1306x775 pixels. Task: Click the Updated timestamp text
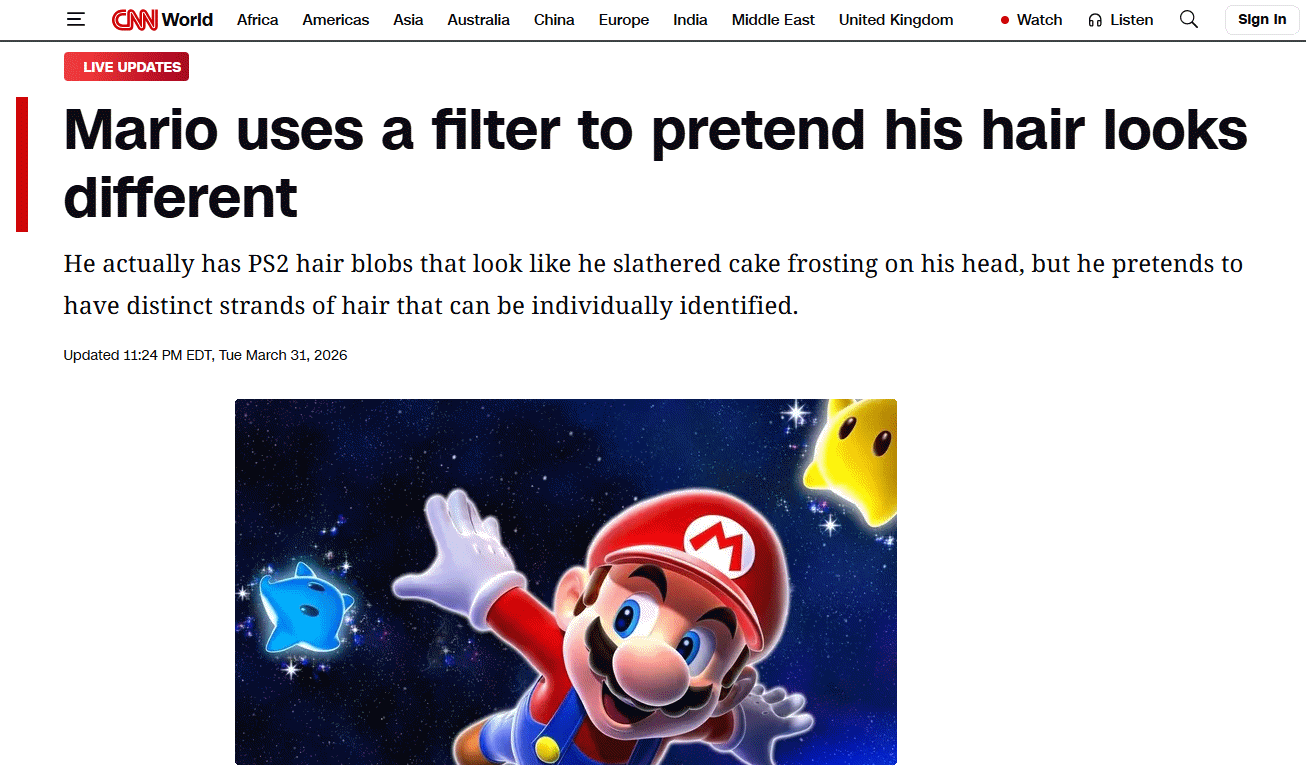click(205, 355)
